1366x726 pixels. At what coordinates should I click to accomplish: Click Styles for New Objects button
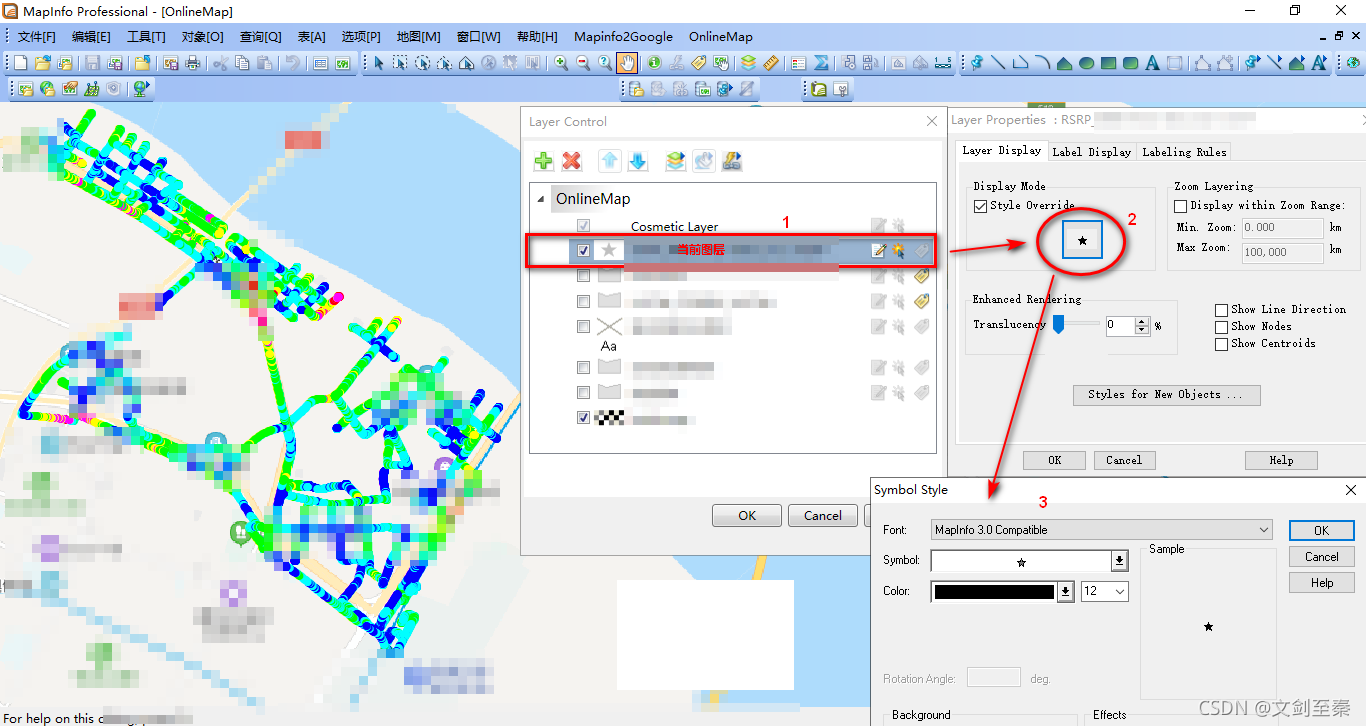click(x=1166, y=395)
